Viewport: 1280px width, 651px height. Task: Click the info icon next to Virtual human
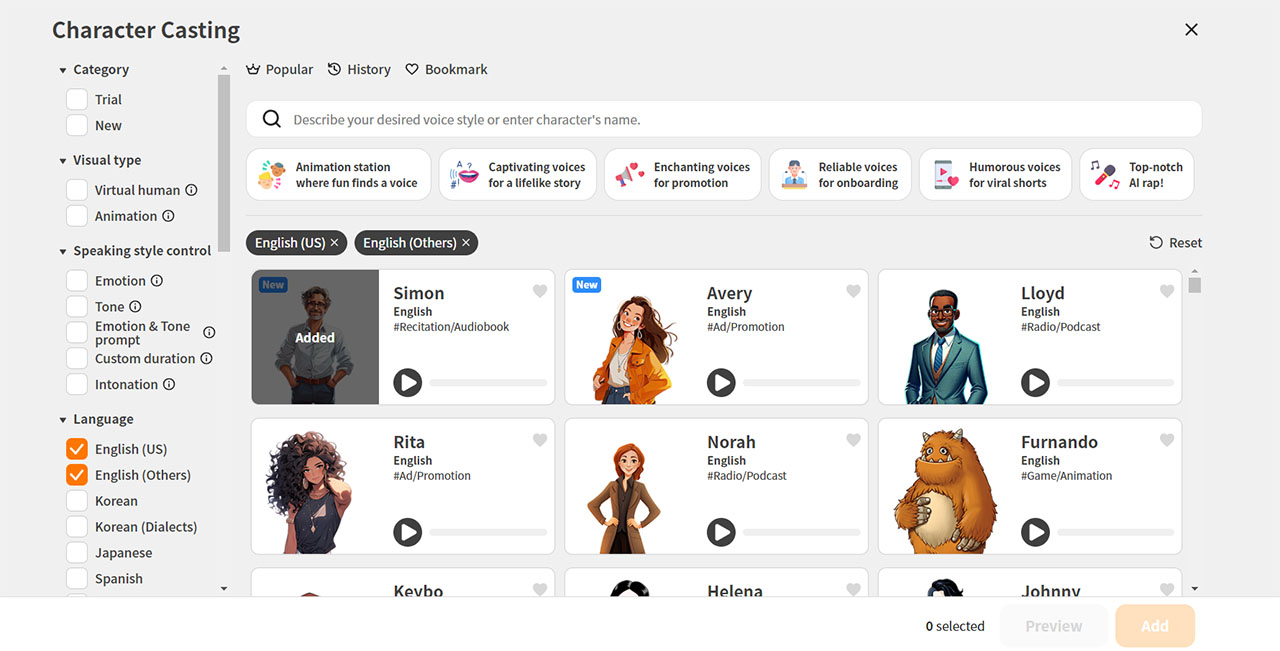[191, 190]
